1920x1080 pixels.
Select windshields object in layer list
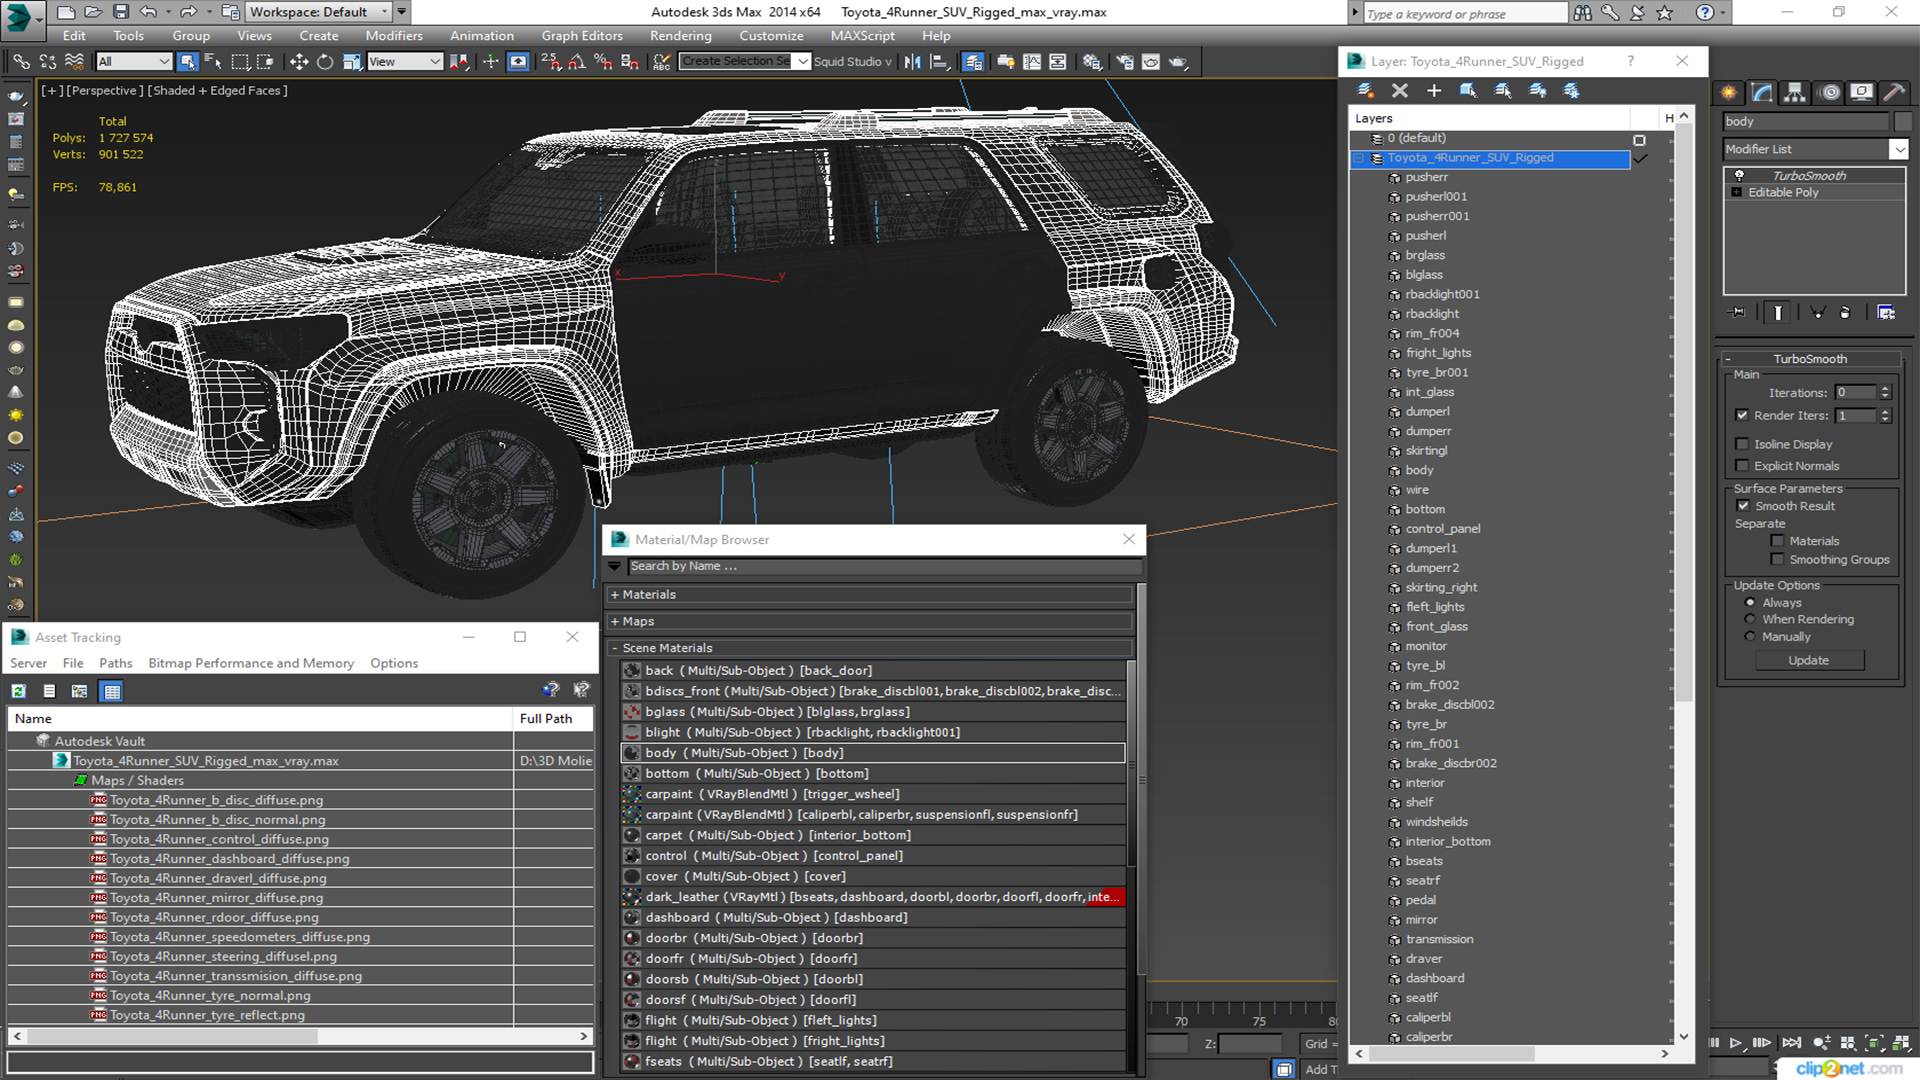tap(1436, 822)
